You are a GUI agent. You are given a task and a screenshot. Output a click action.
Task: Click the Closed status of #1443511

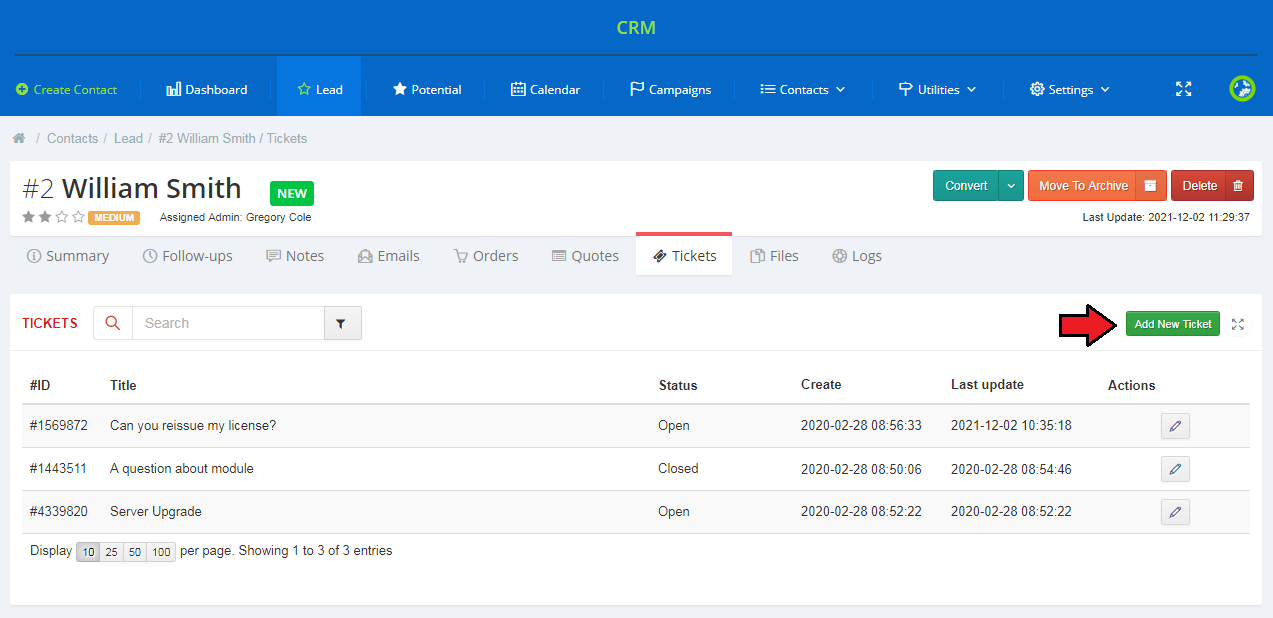coord(678,468)
